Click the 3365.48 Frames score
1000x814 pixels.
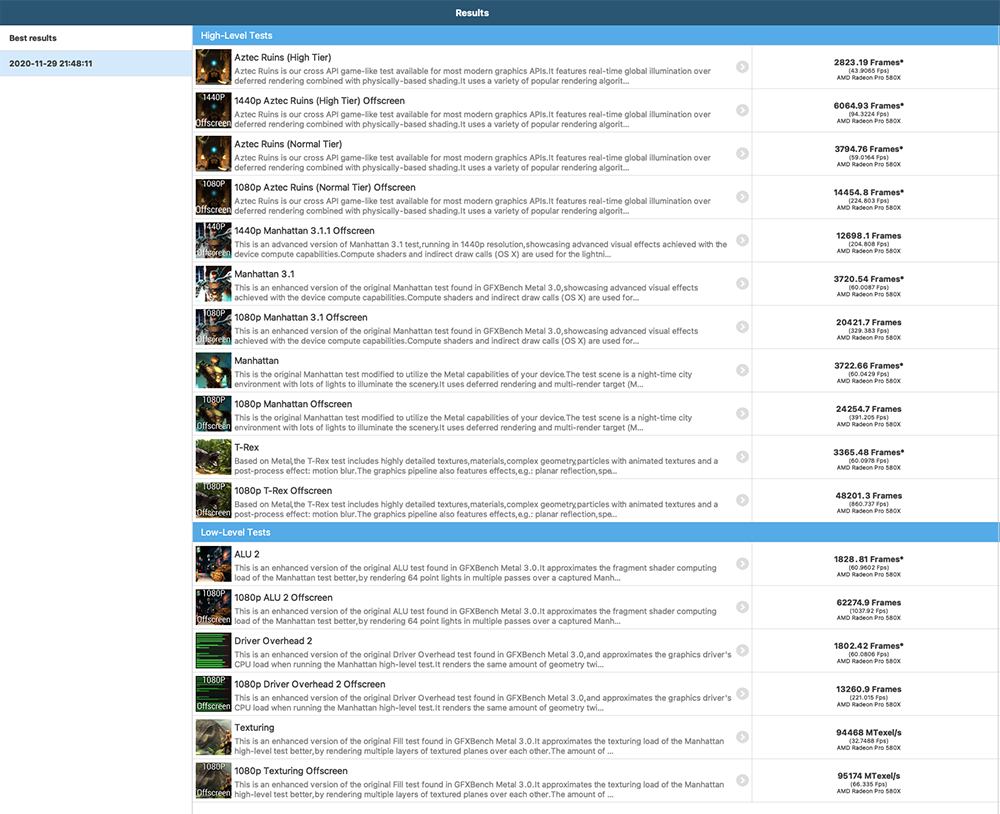tap(869, 453)
